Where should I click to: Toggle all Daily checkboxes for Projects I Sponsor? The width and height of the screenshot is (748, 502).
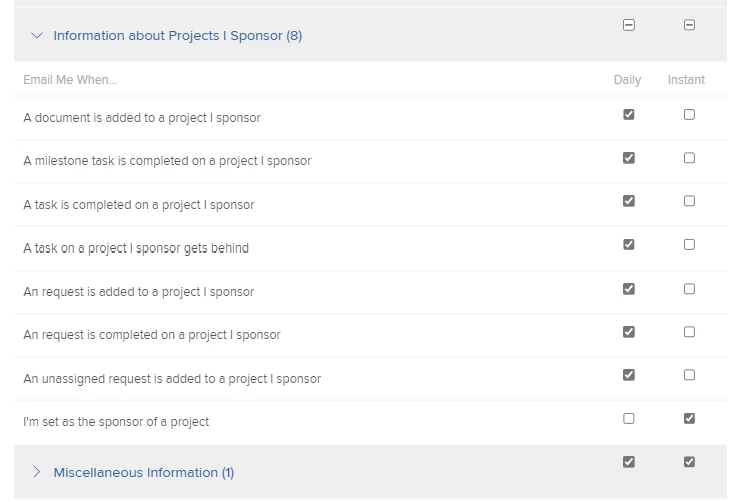(x=628, y=25)
